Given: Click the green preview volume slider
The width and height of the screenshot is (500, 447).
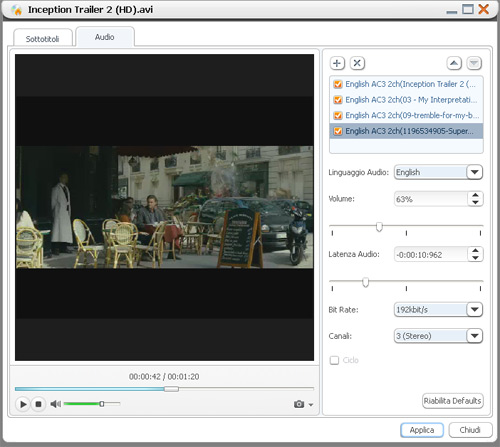Looking at the screenshot, I should pyautogui.click(x=92, y=404).
